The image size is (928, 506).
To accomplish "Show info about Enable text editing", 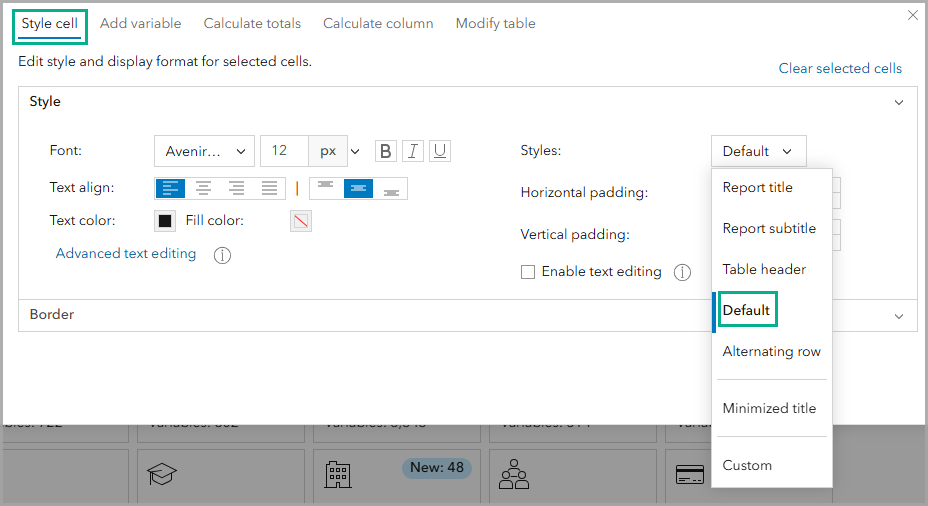I will [682, 272].
